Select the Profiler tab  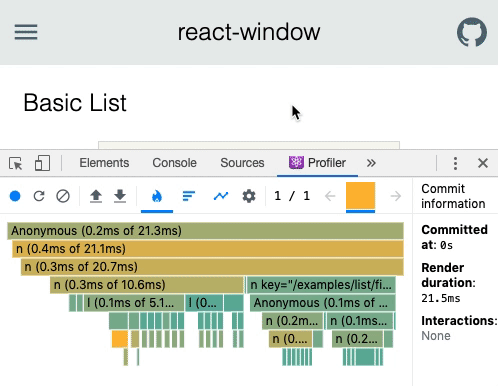point(317,163)
